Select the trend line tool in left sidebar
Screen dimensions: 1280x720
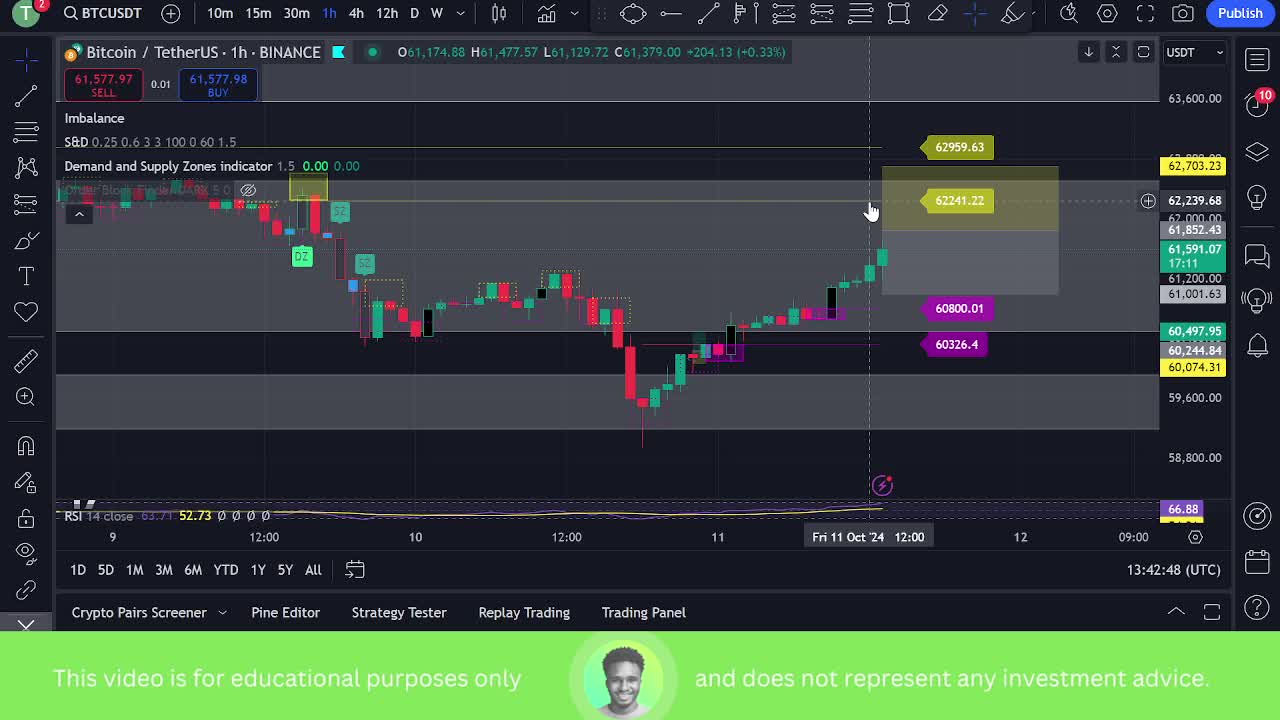click(26, 96)
